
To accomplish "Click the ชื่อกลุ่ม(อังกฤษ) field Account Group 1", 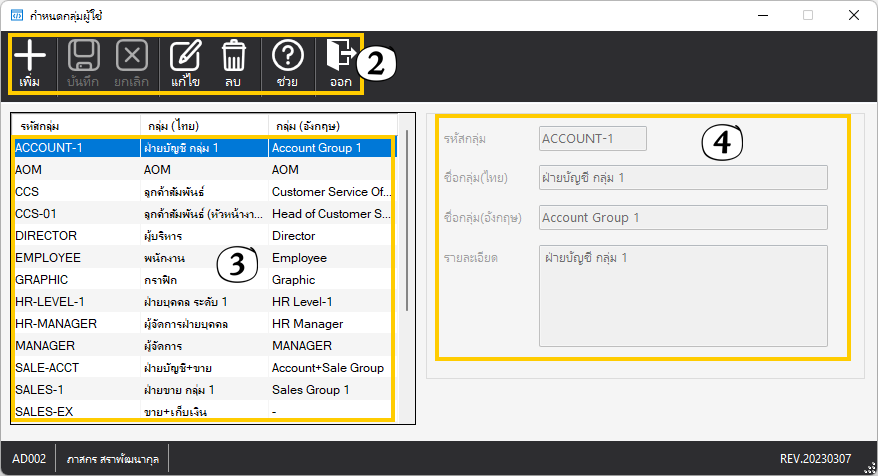I will [683, 218].
